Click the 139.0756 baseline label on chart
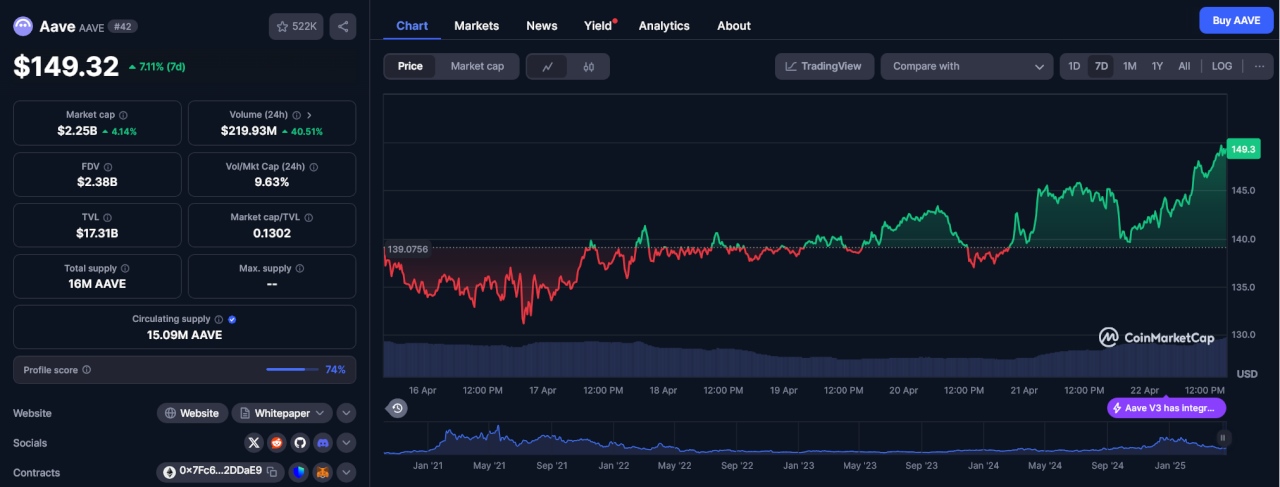This screenshot has width=1280, height=487. pos(407,249)
